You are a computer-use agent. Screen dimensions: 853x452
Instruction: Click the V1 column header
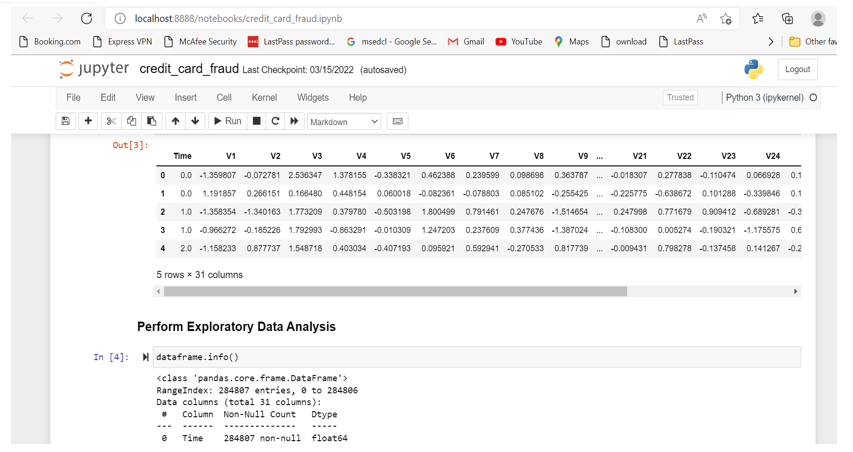click(231, 156)
